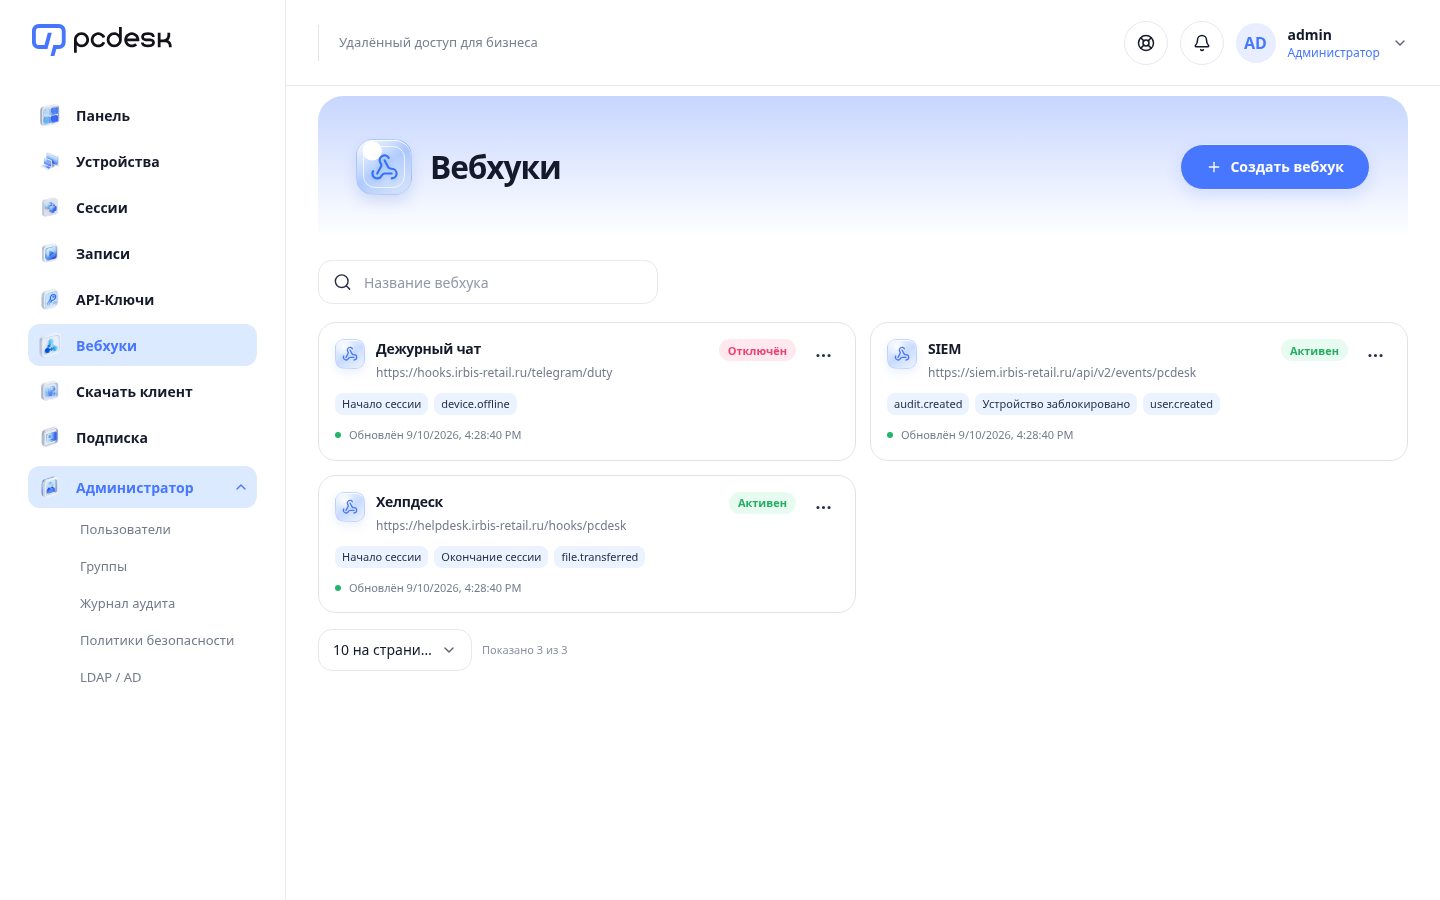Open the 10 per page dropdown
This screenshot has width=1440, height=900.
pyautogui.click(x=395, y=650)
